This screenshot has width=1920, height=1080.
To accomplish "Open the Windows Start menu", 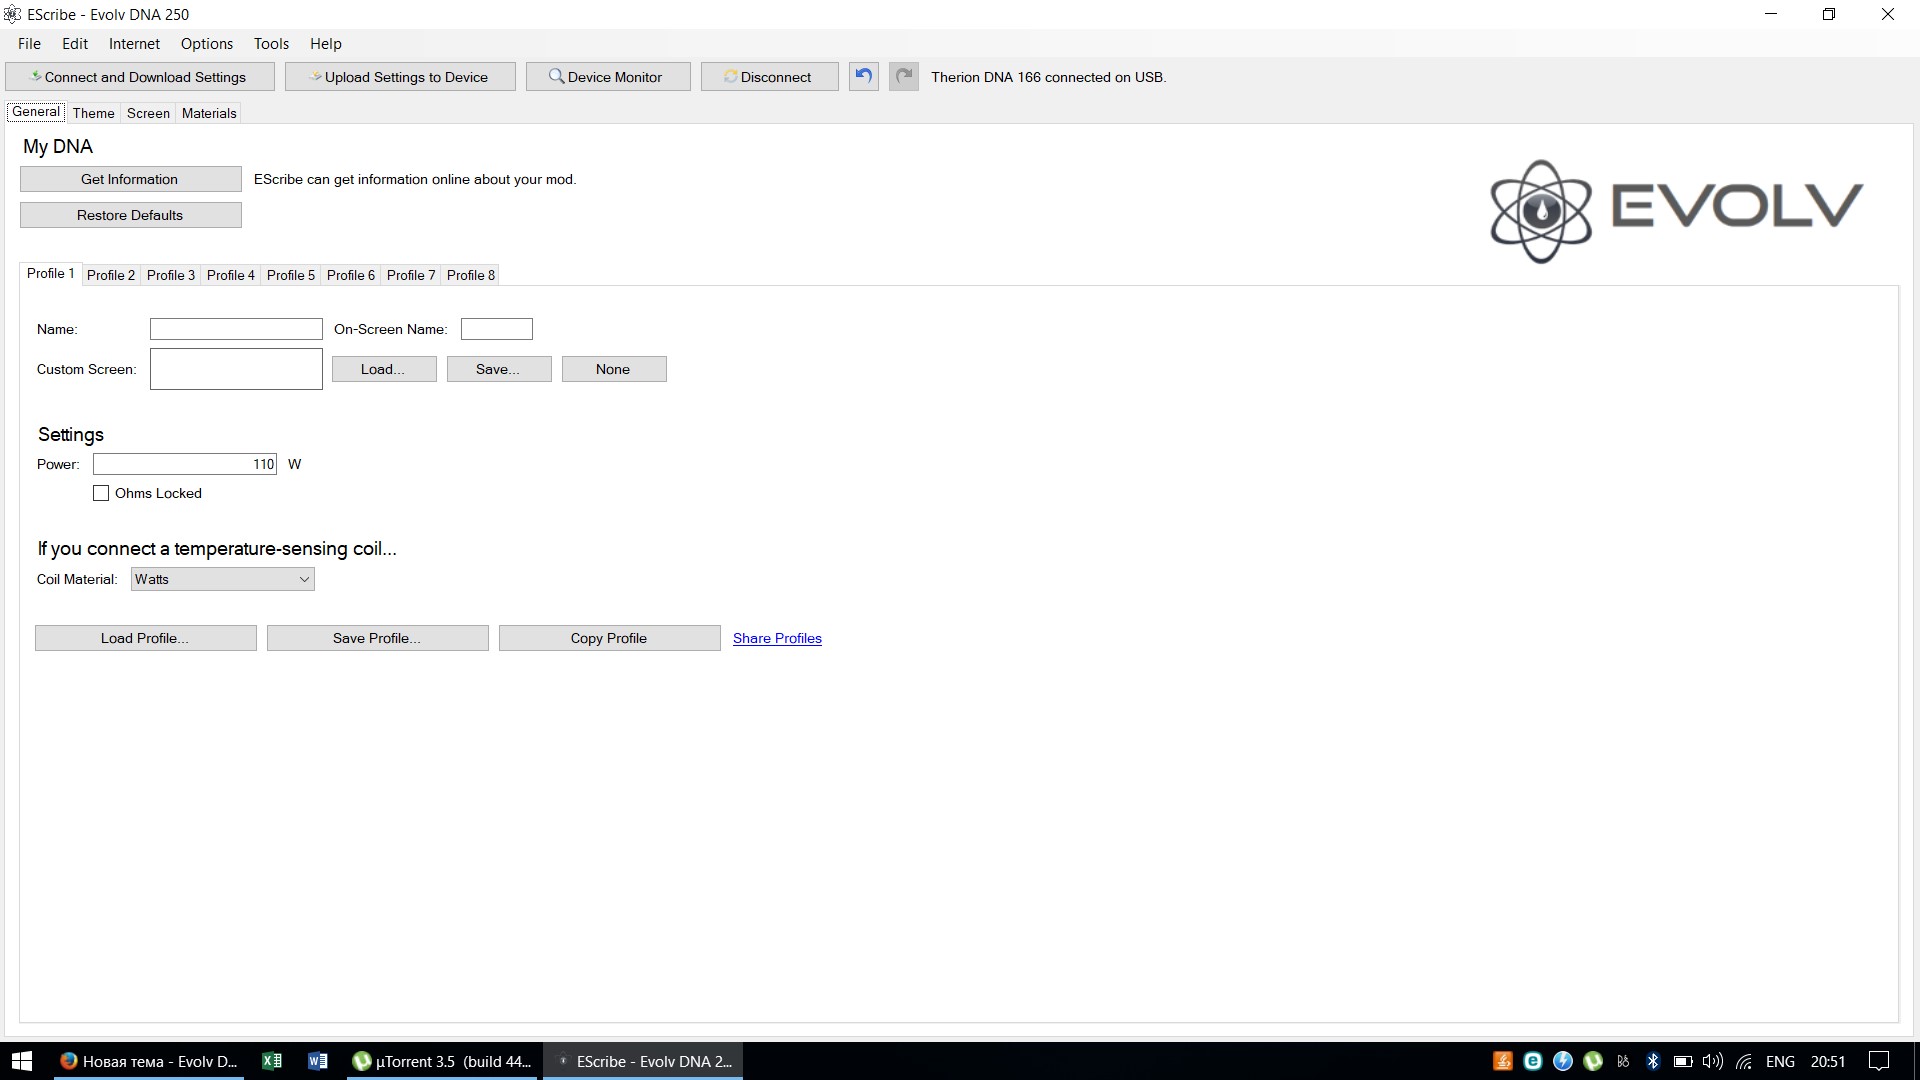I will [x=21, y=1061].
